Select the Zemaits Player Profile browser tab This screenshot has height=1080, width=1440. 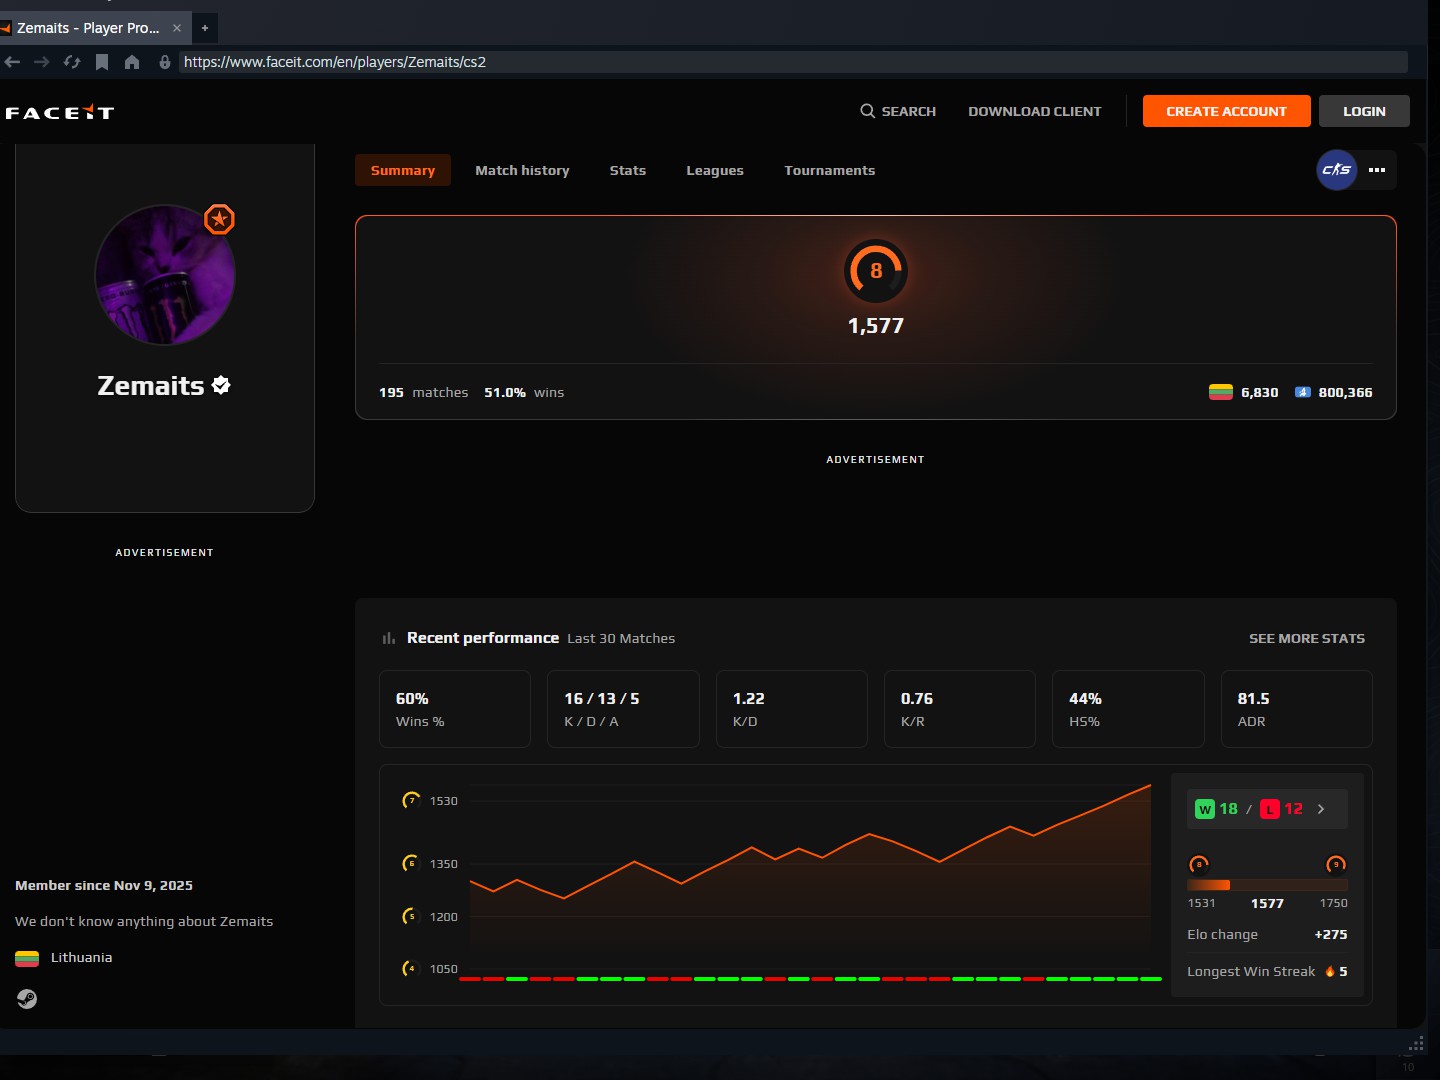[x=88, y=28]
